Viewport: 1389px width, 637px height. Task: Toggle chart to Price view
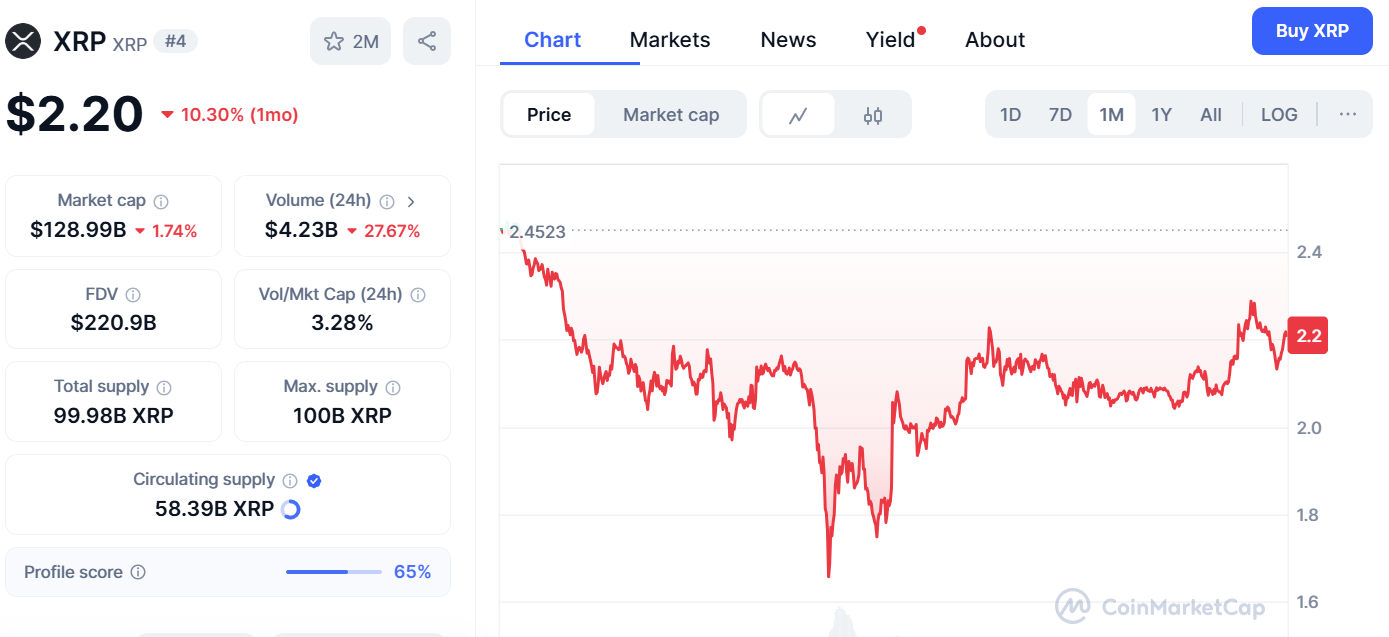(548, 114)
